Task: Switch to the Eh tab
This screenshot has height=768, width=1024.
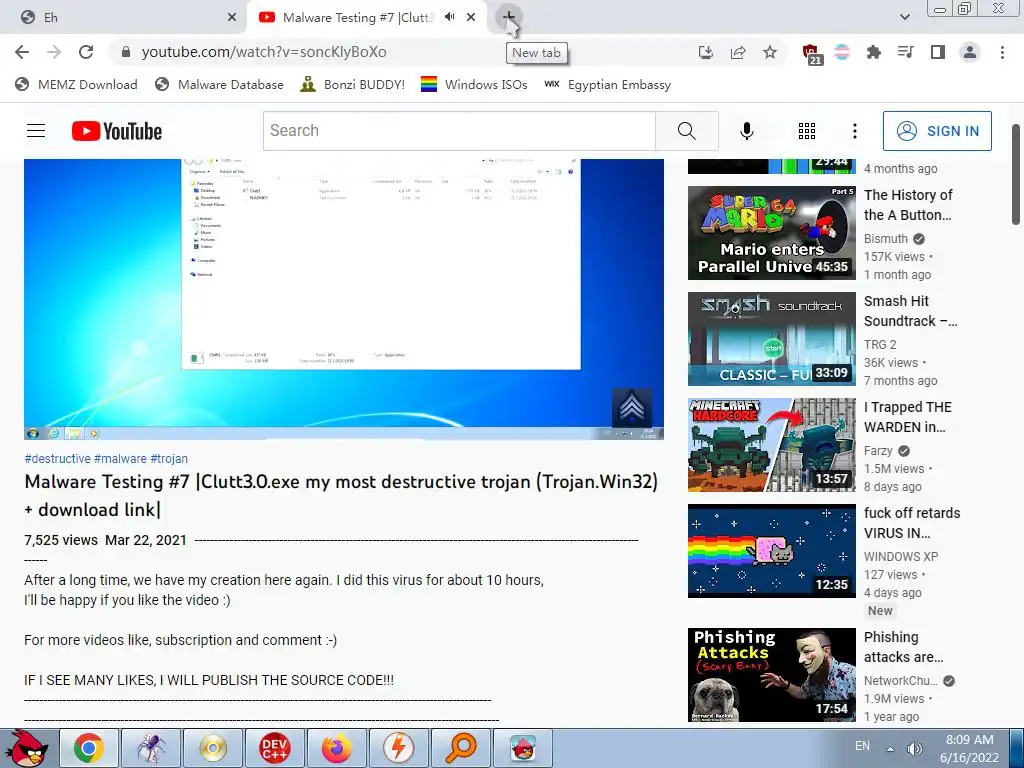Action: (123, 18)
